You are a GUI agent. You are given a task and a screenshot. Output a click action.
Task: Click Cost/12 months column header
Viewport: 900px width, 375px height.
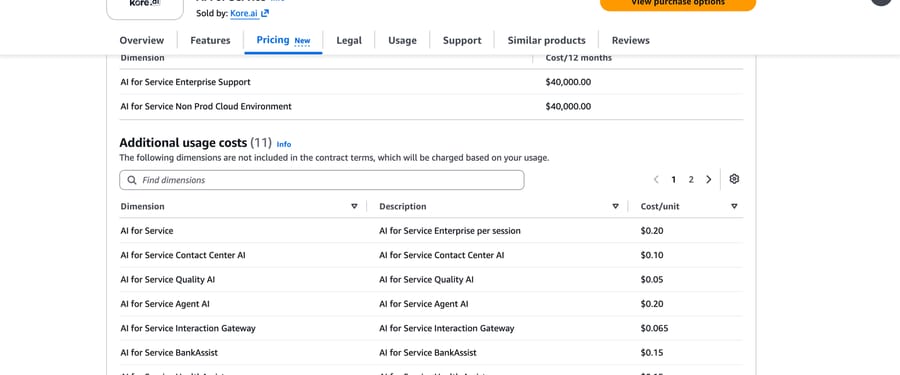pos(579,58)
